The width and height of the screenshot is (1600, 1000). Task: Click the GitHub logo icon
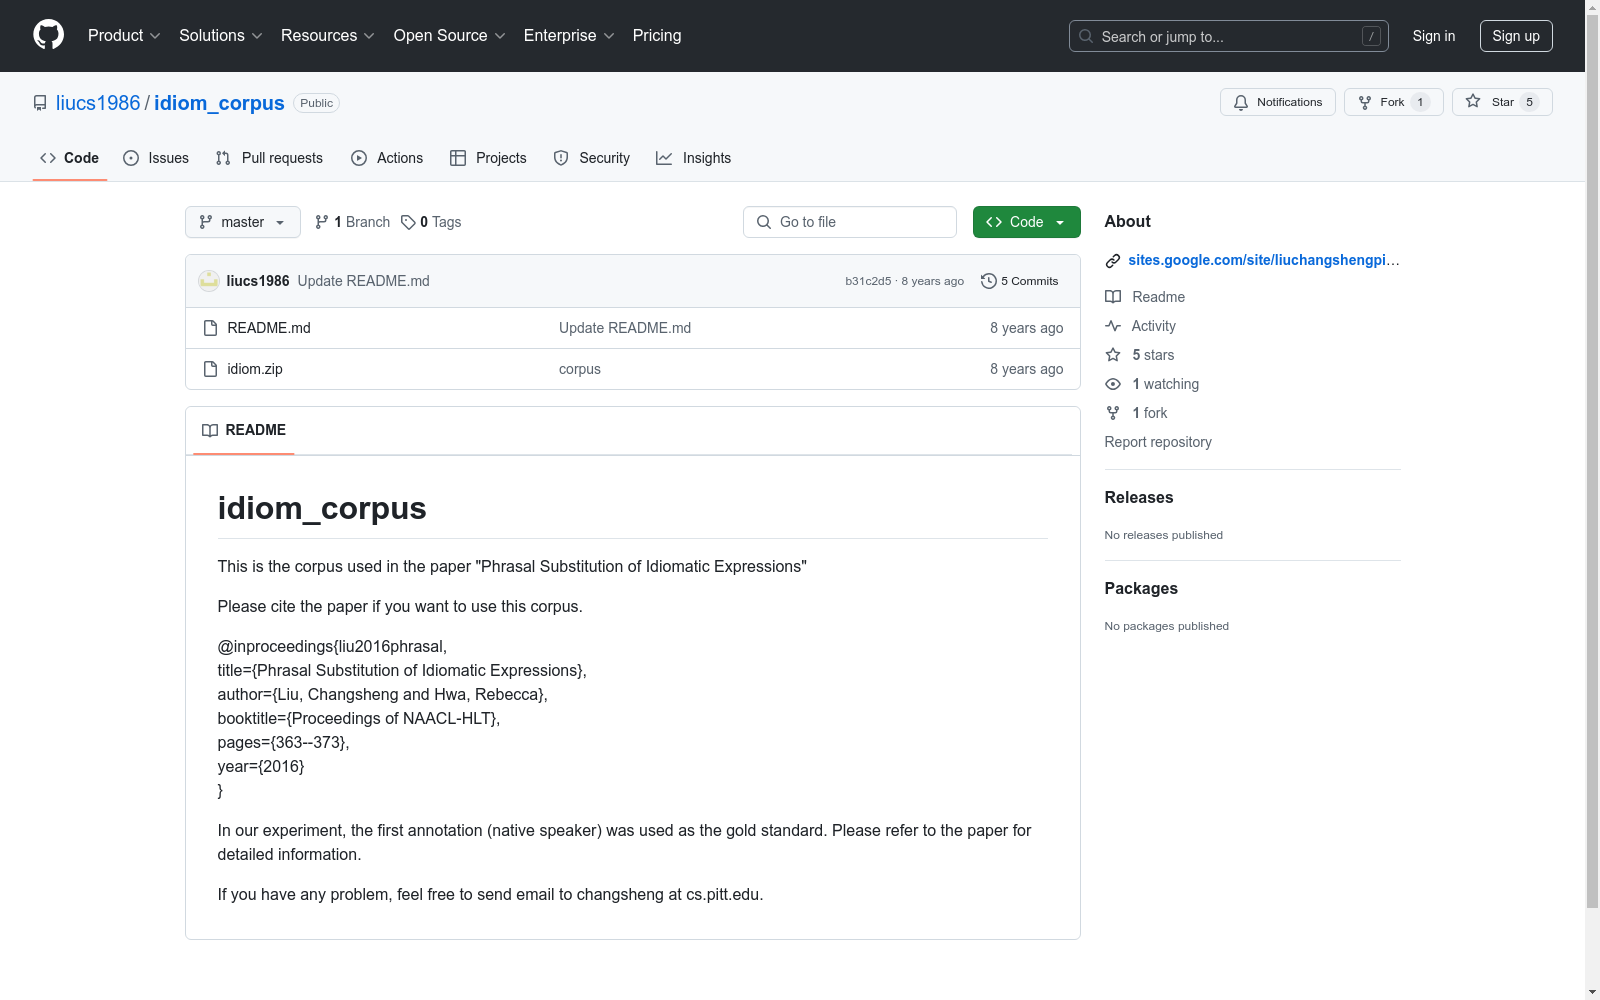(x=48, y=35)
